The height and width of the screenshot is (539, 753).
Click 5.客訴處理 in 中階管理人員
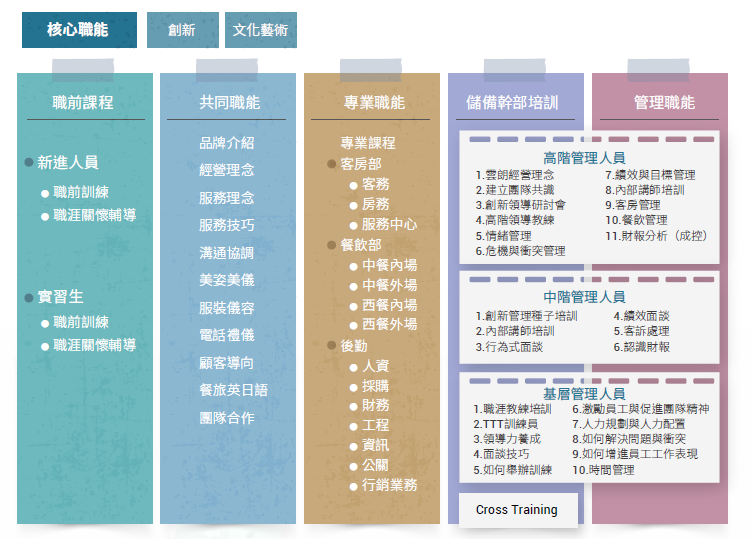pyautogui.click(x=642, y=331)
